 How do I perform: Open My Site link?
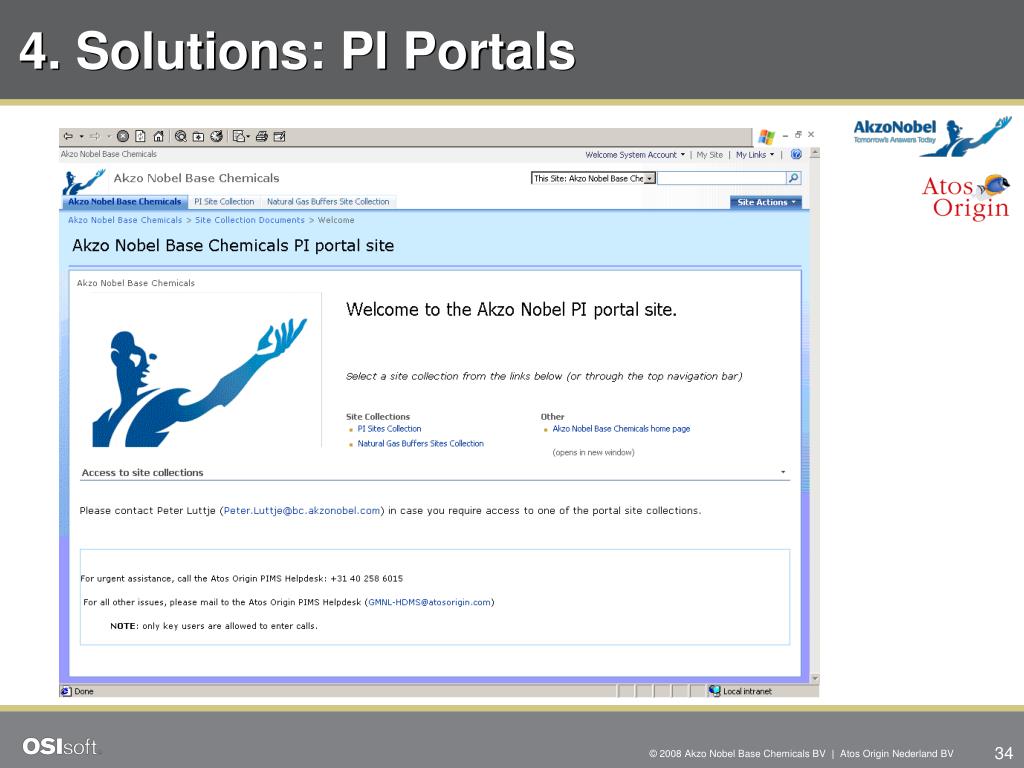709,155
